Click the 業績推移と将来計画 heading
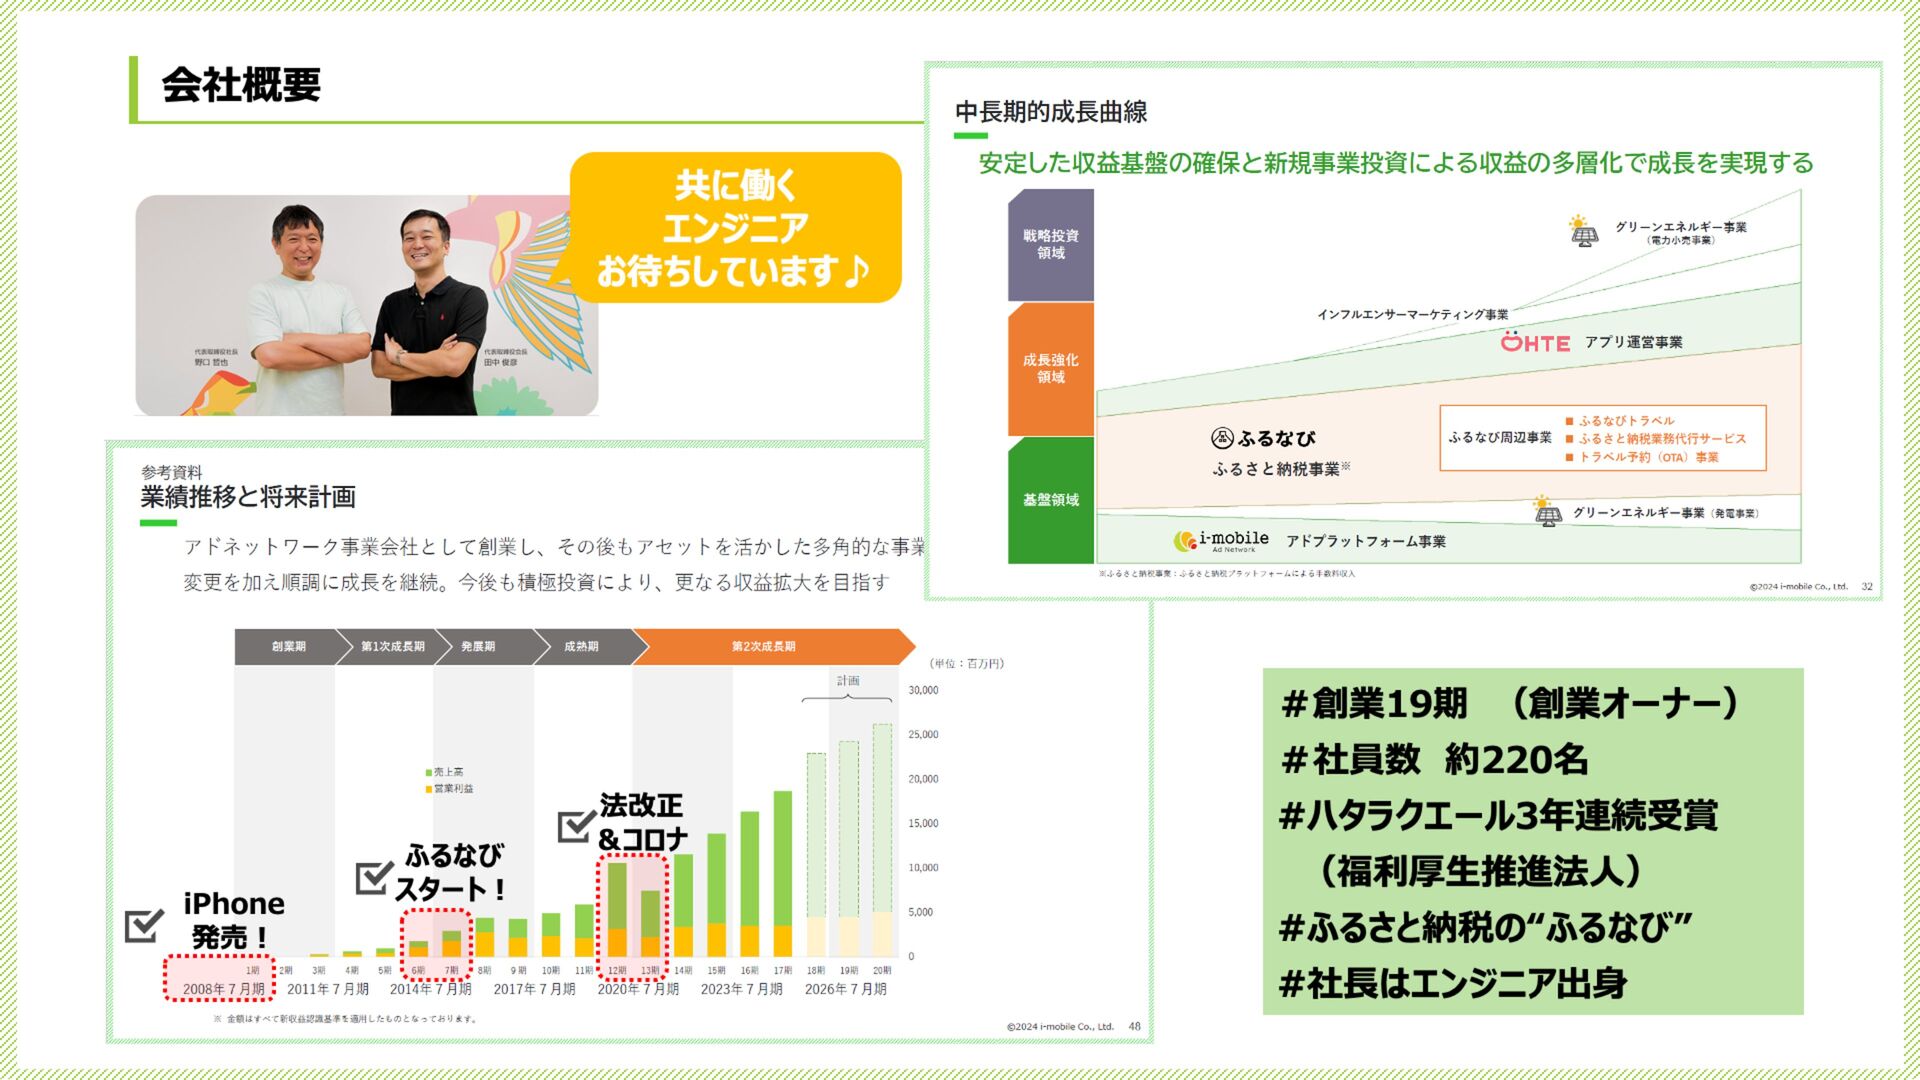Viewport: 1920px width, 1080px height. (x=248, y=497)
